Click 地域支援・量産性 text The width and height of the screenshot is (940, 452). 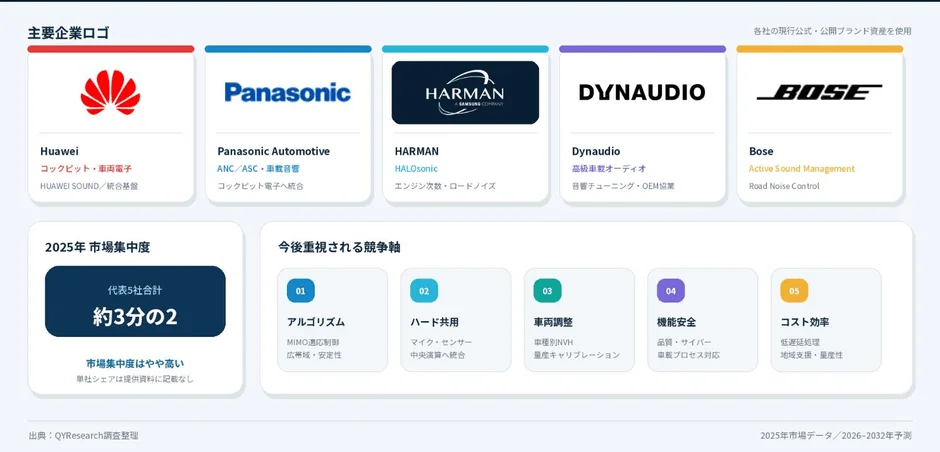(x=812, y=355)
